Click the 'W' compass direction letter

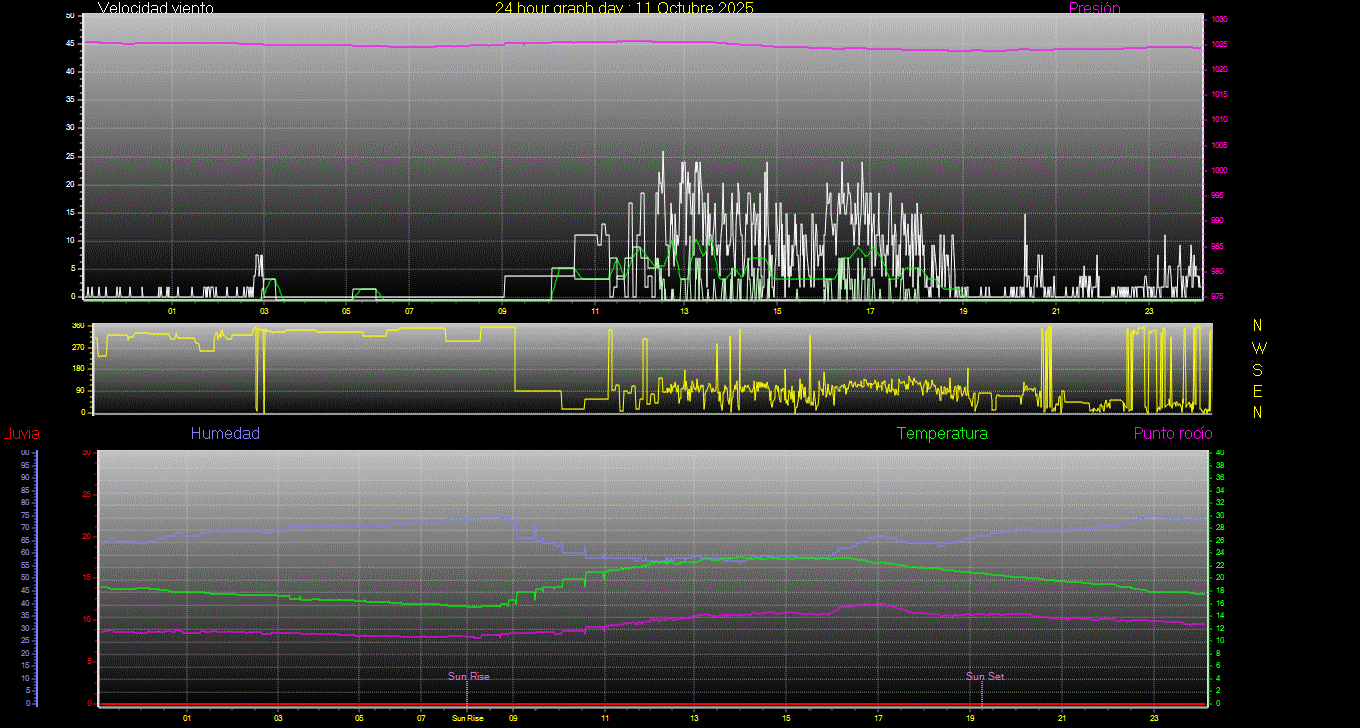point(1258,348)
